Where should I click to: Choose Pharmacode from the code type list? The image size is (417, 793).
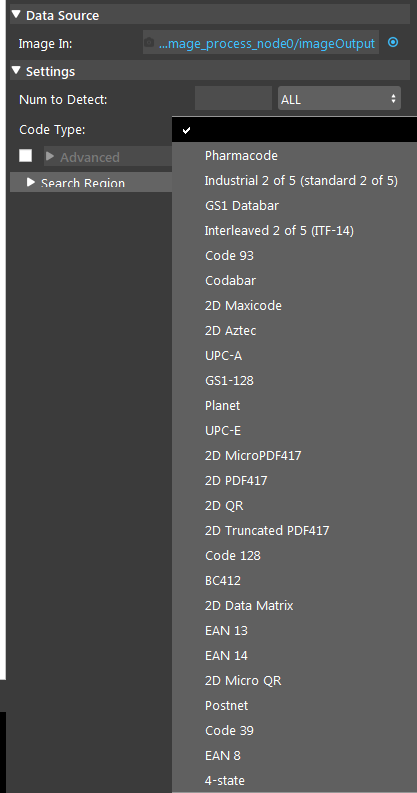click(x=241, y=156)
